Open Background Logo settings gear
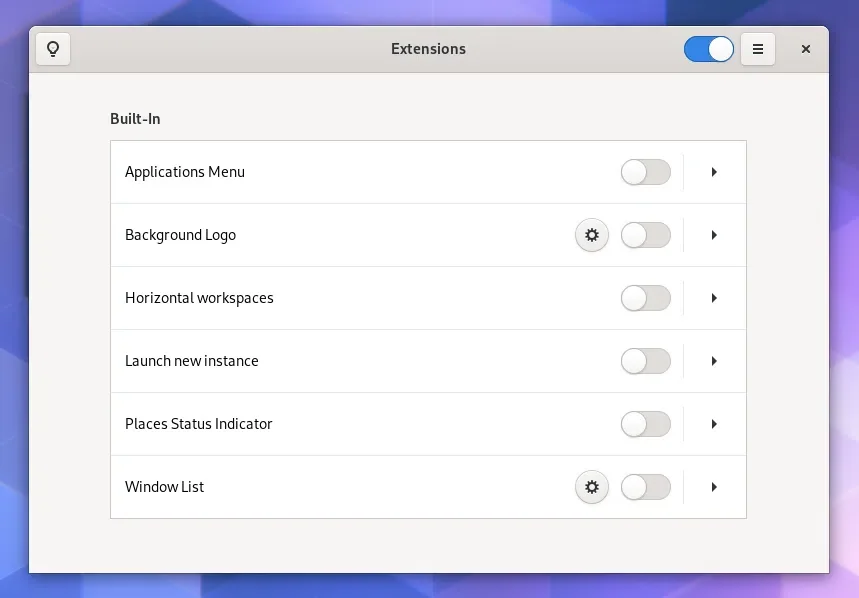Image resolution: width=859 pixels, height=598 pixels. coord(592,235)
